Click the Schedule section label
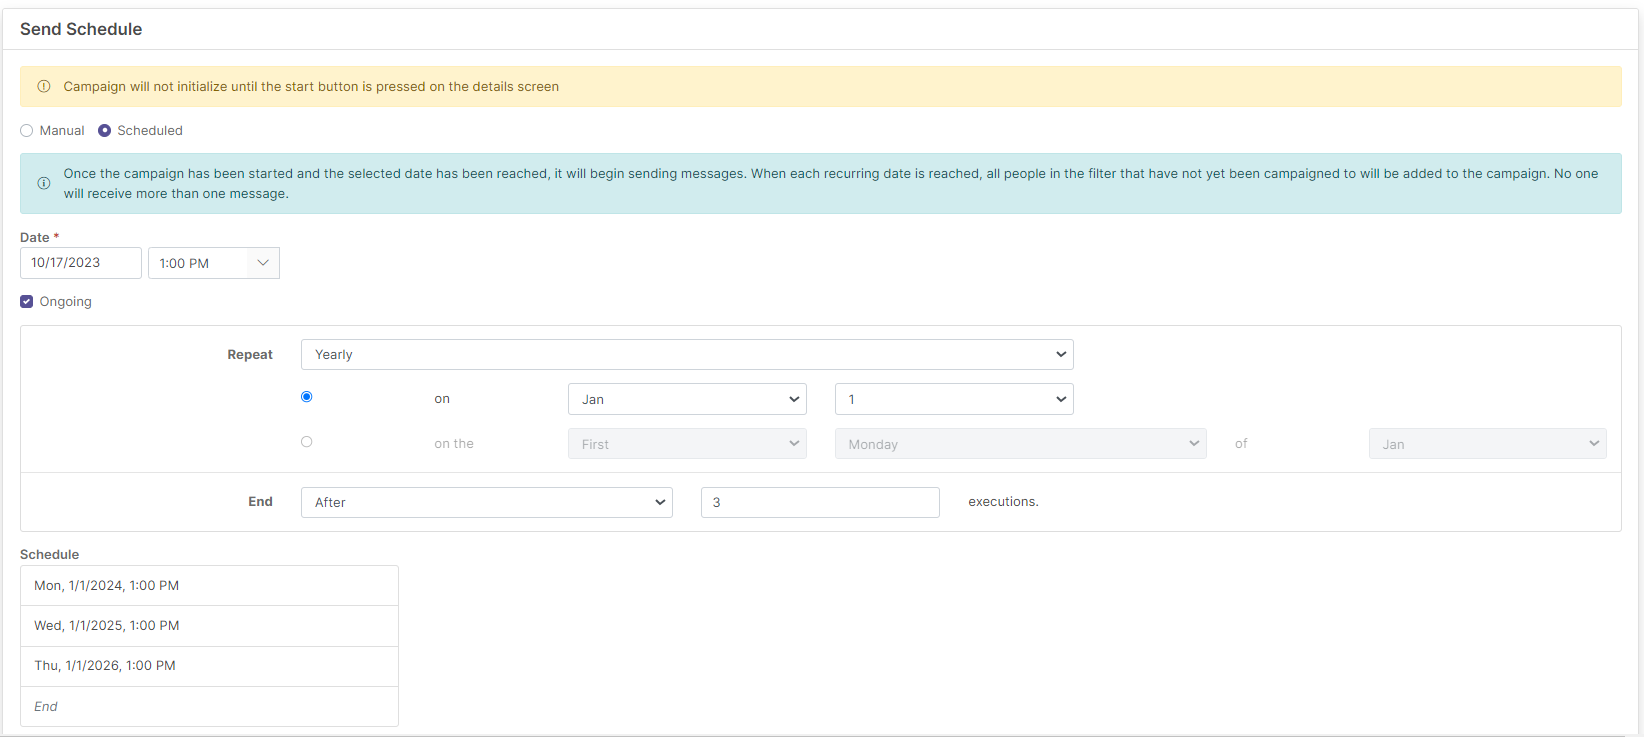 click(49, 555)
